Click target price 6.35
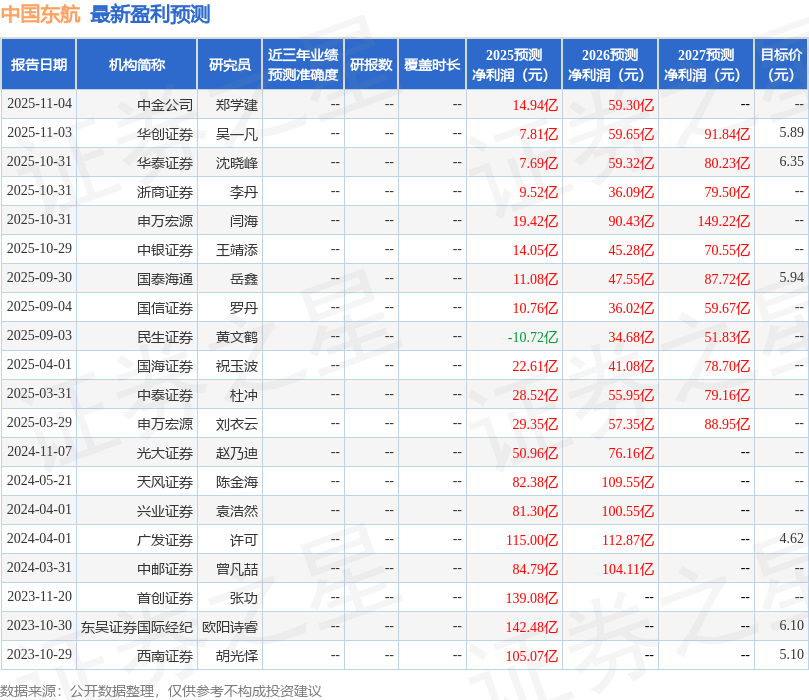The height and width of the screenshot is (700, 809). [x=791, y=161]
